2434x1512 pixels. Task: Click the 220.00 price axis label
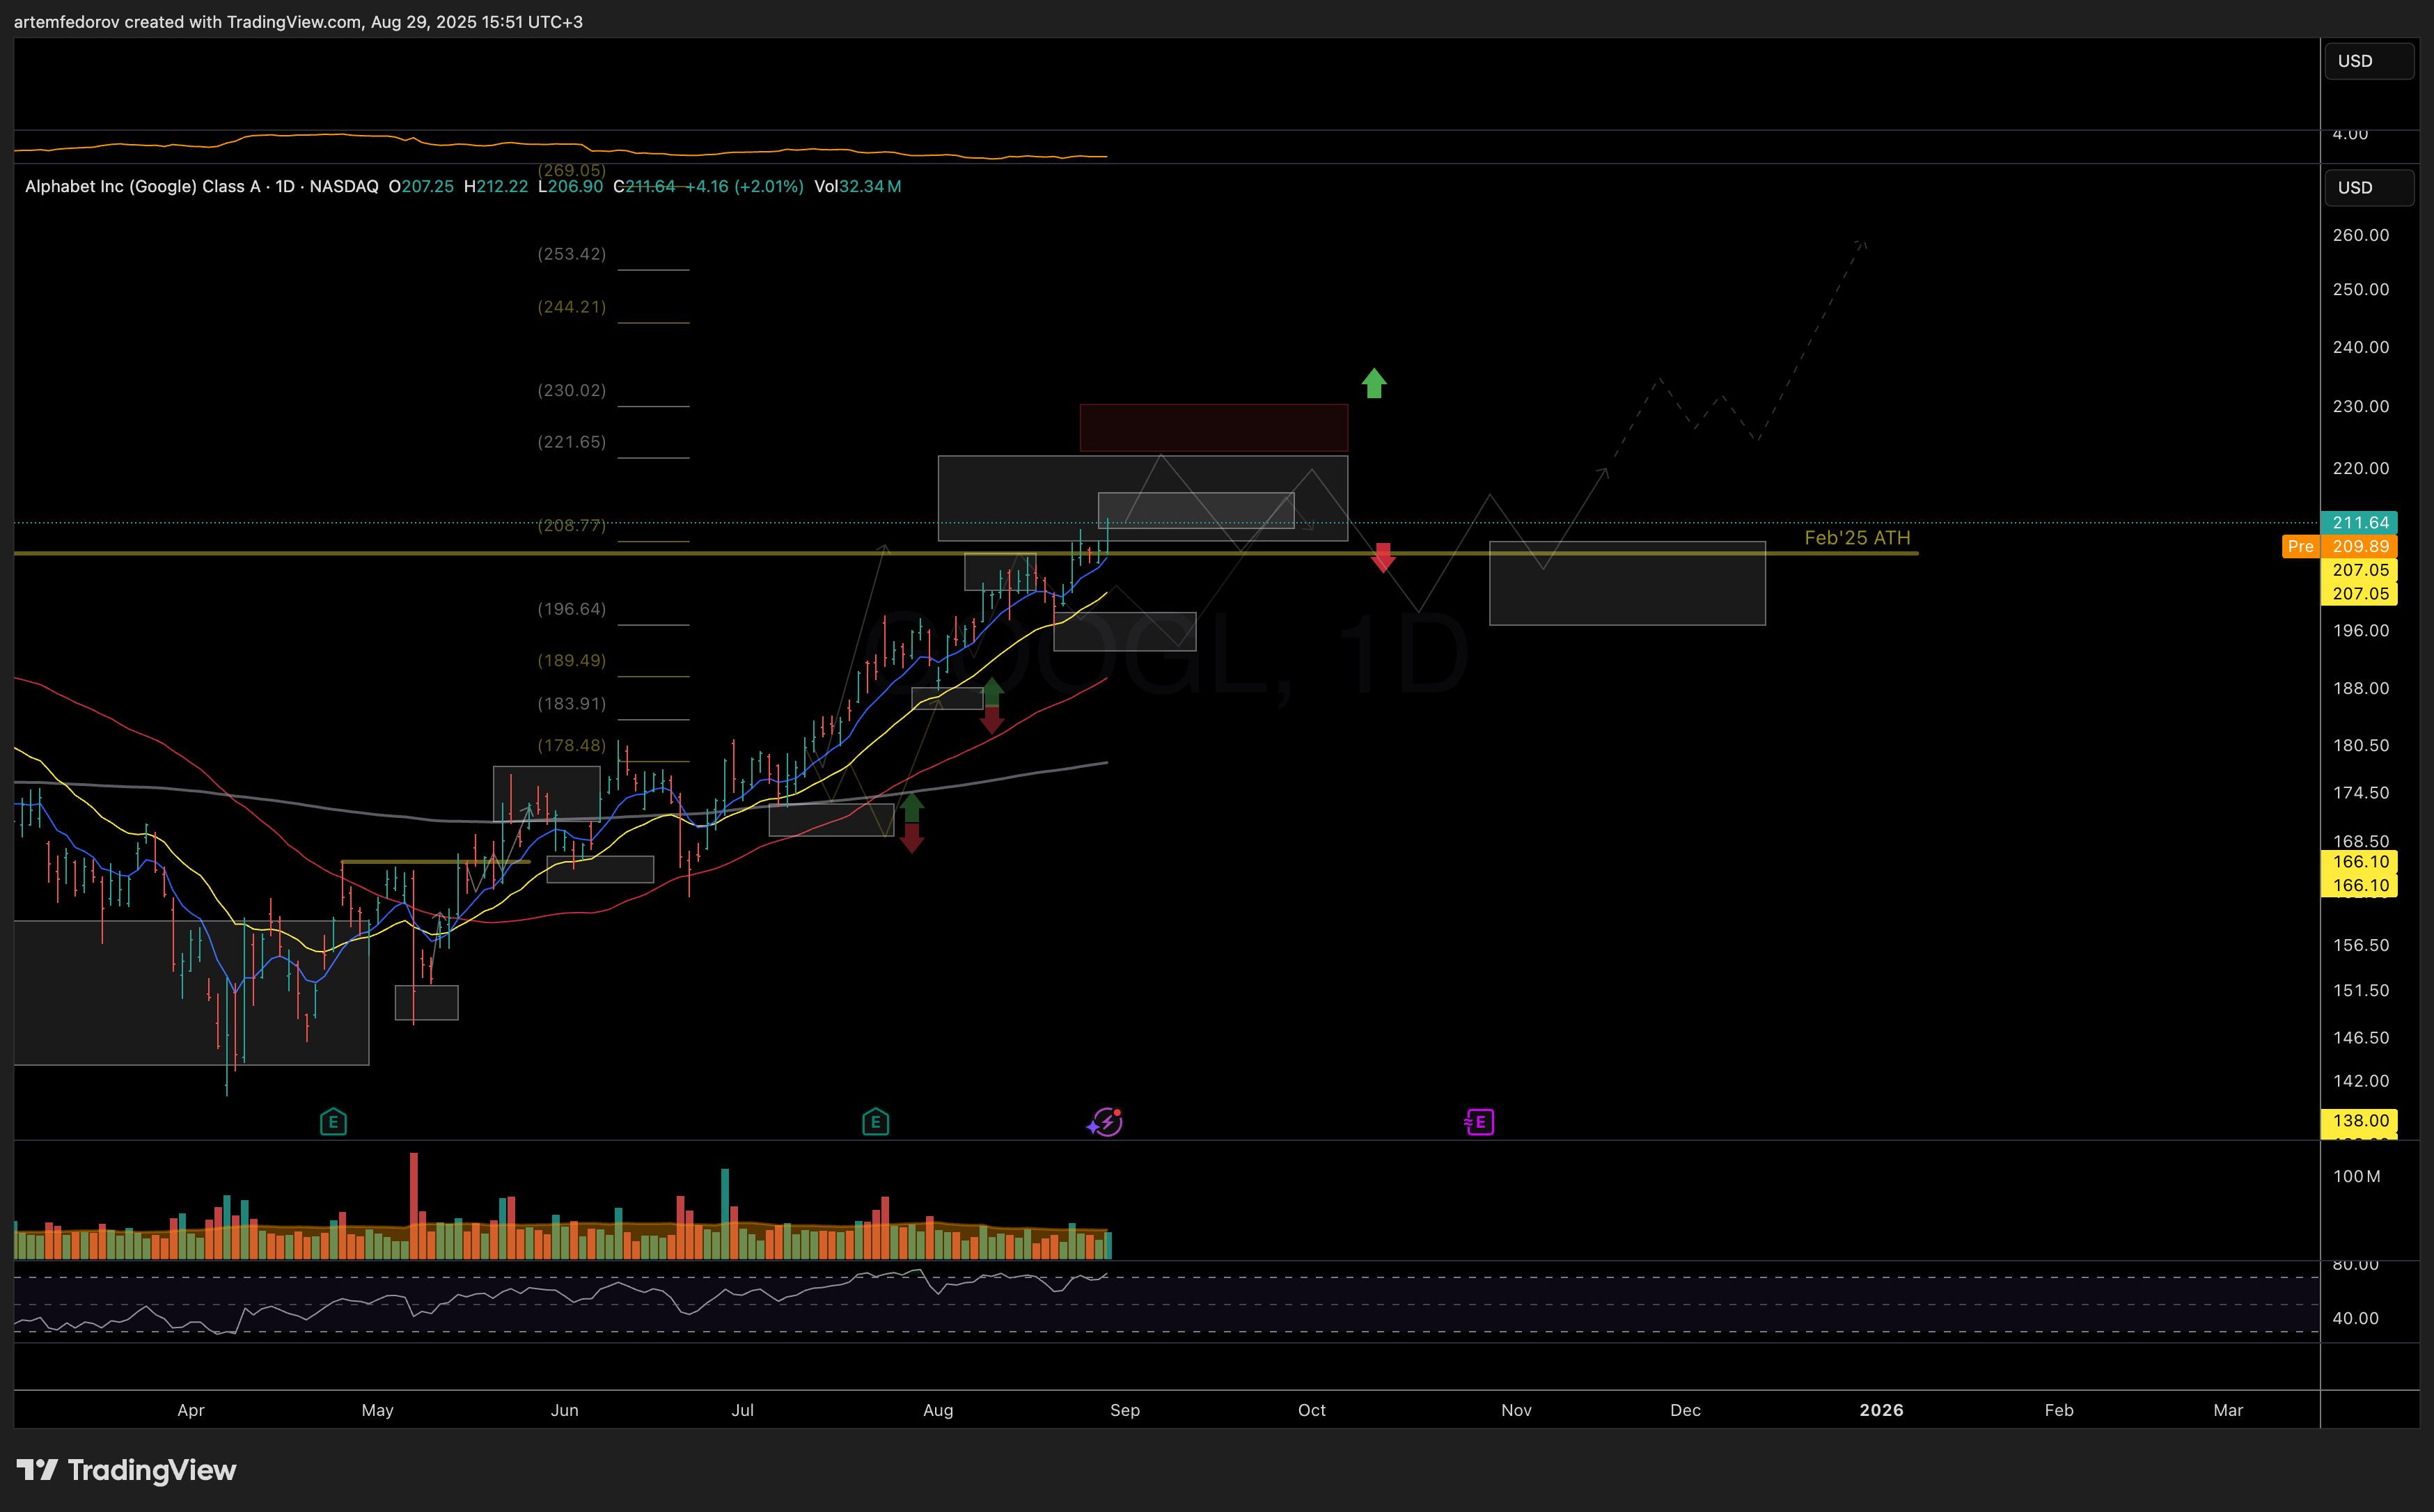[x=2361, y=468]
